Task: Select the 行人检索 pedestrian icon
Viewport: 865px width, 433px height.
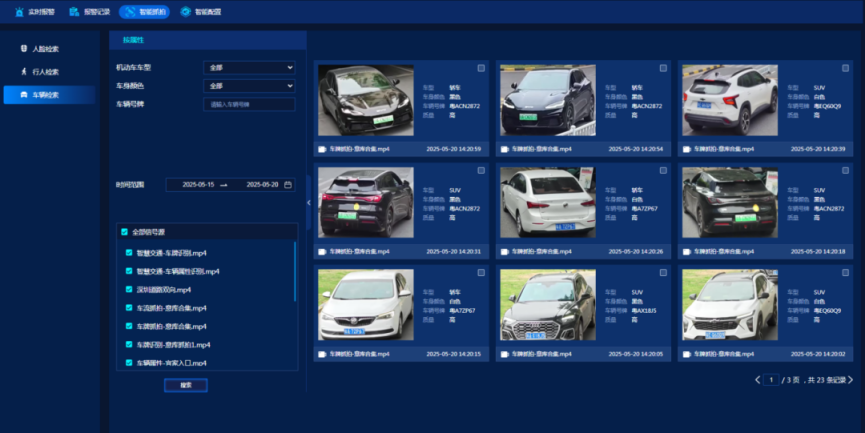Action: coord(24,72)
